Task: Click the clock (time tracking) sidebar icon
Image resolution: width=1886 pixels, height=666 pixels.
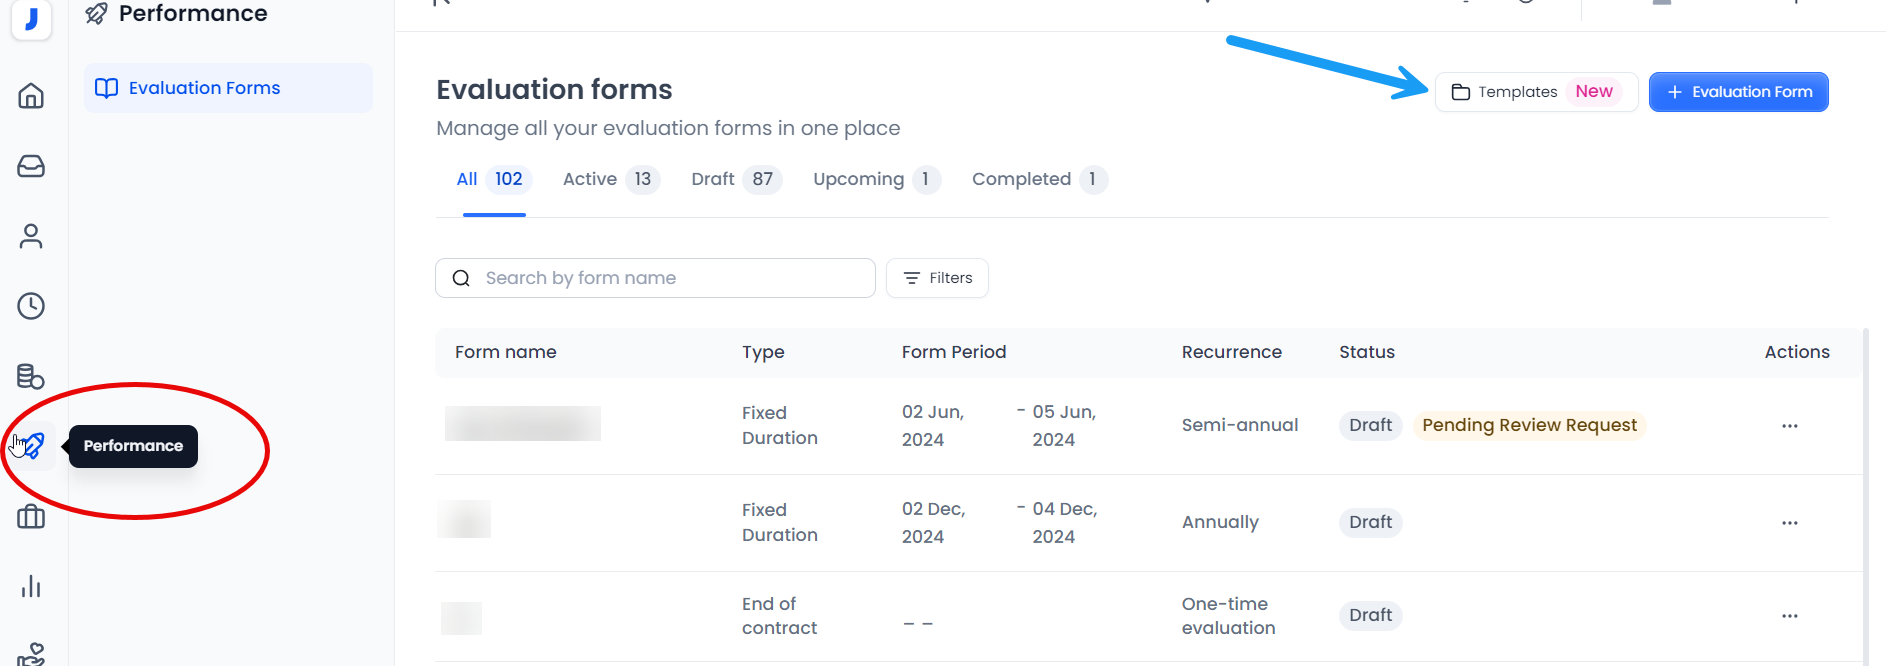Action: tap(31, 306)
